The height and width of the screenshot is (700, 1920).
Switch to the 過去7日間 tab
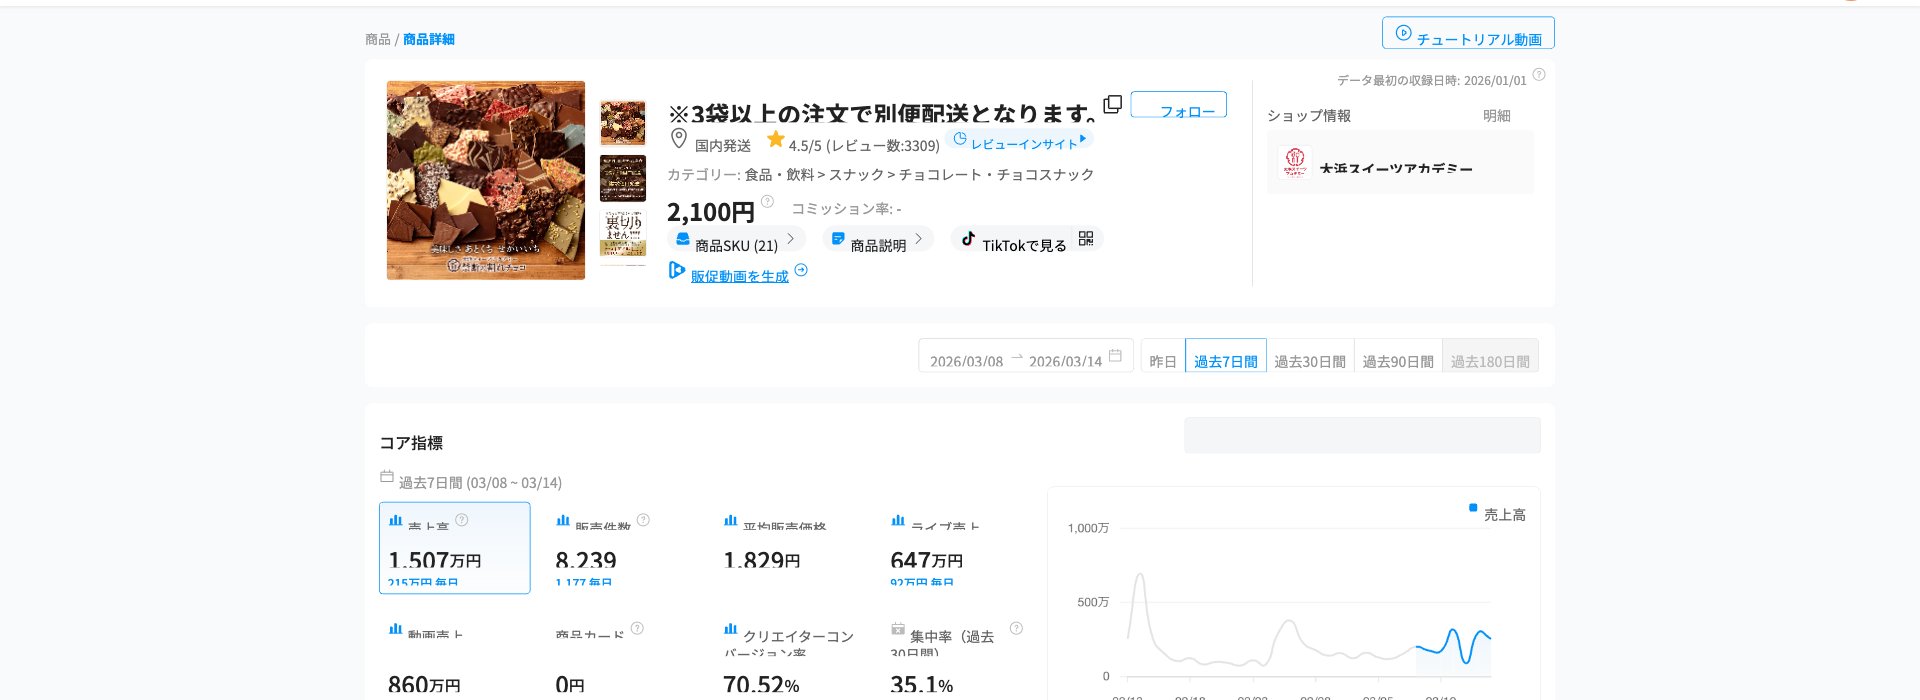click(x=1226, y=356)
